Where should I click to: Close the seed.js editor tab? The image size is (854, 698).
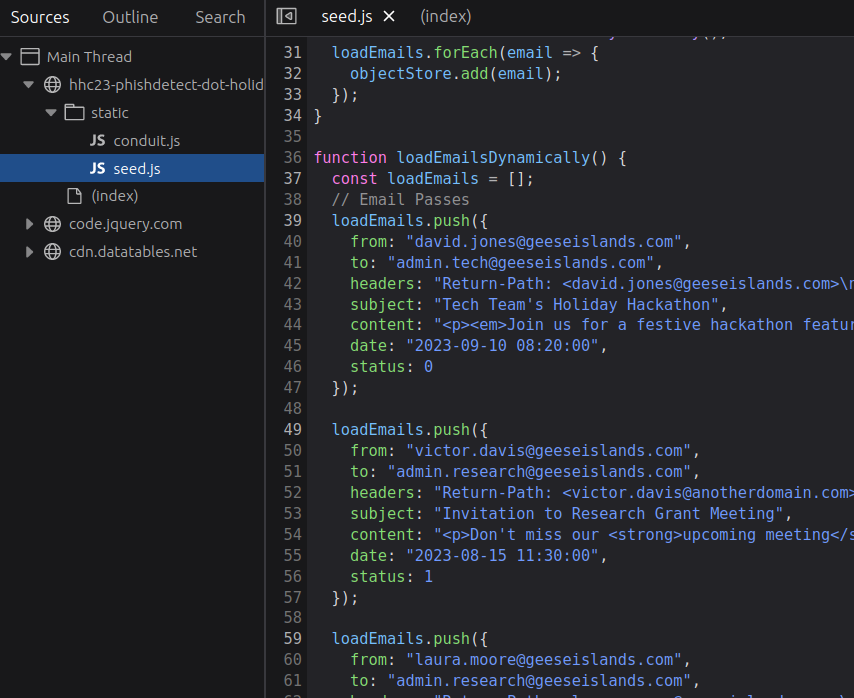pyautogui.click(x=389, y=17)
